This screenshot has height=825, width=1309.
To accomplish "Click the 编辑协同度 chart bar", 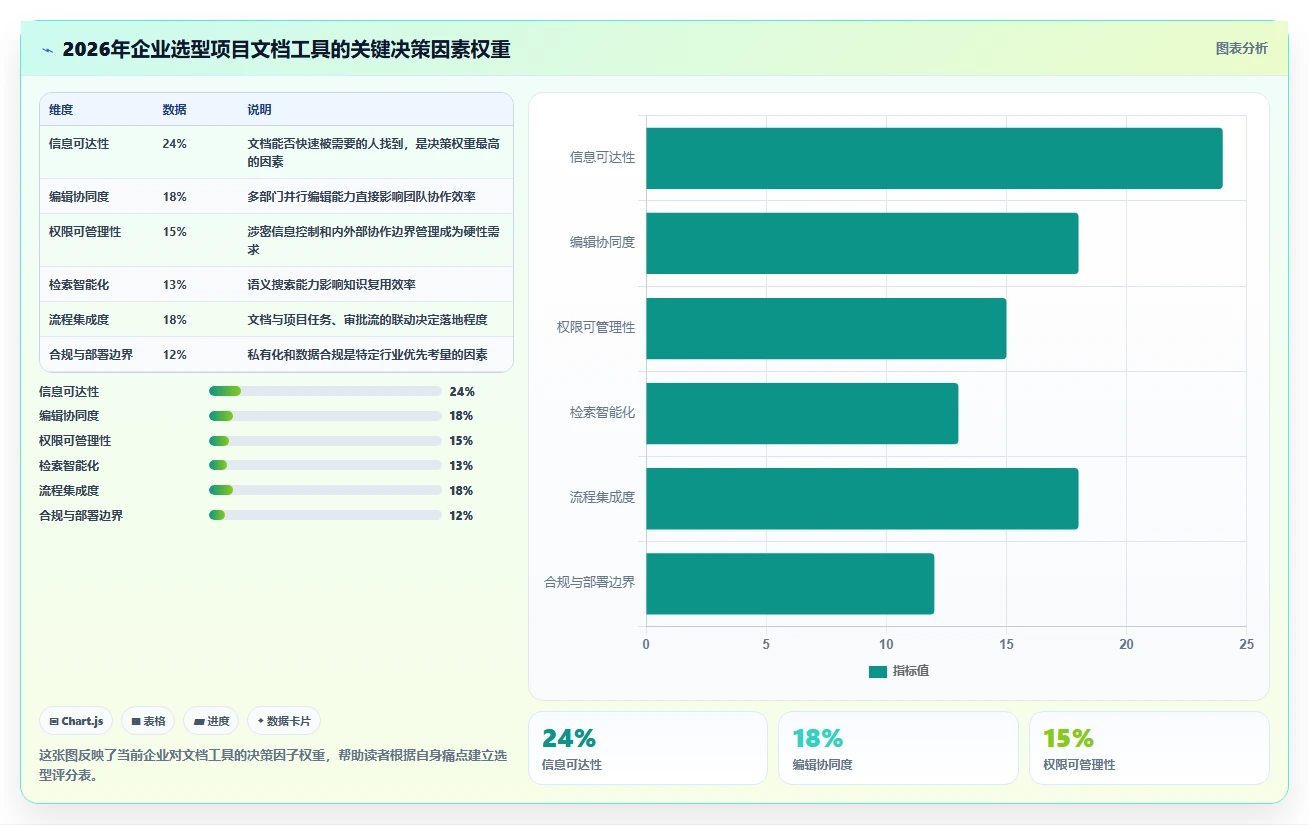I will click(862, 243).
